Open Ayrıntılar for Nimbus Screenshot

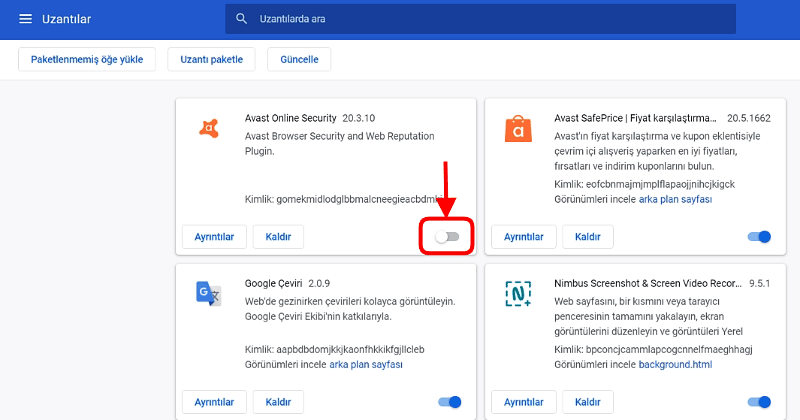(x=523, y=402)
